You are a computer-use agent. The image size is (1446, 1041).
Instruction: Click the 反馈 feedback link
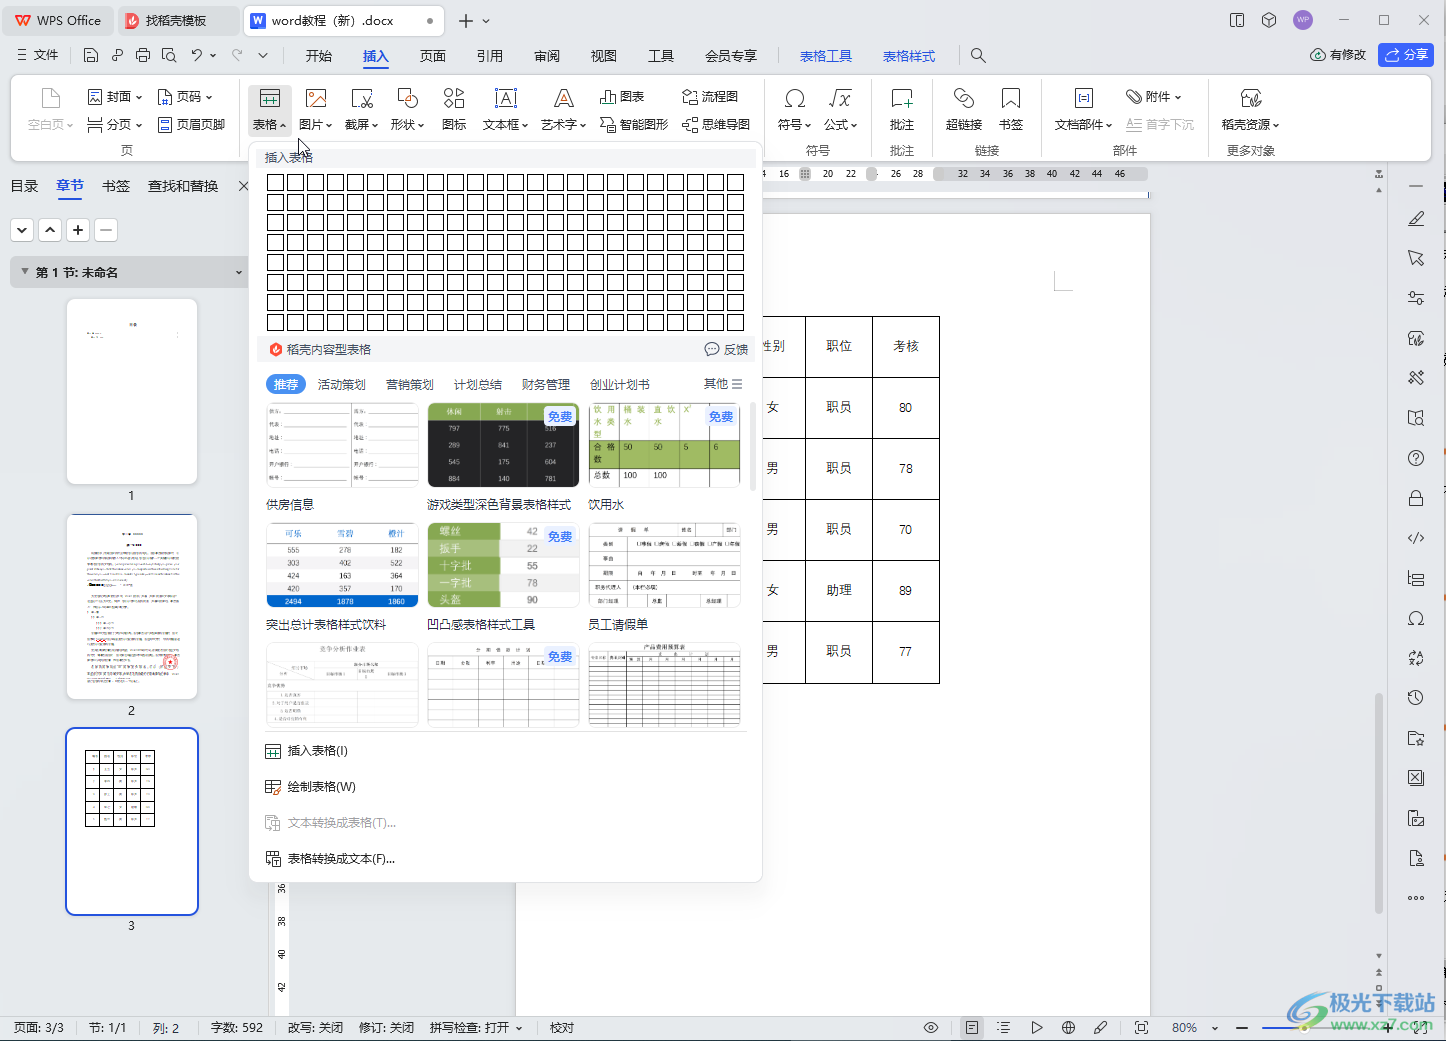pyautogui.click(x=726, y=349)
